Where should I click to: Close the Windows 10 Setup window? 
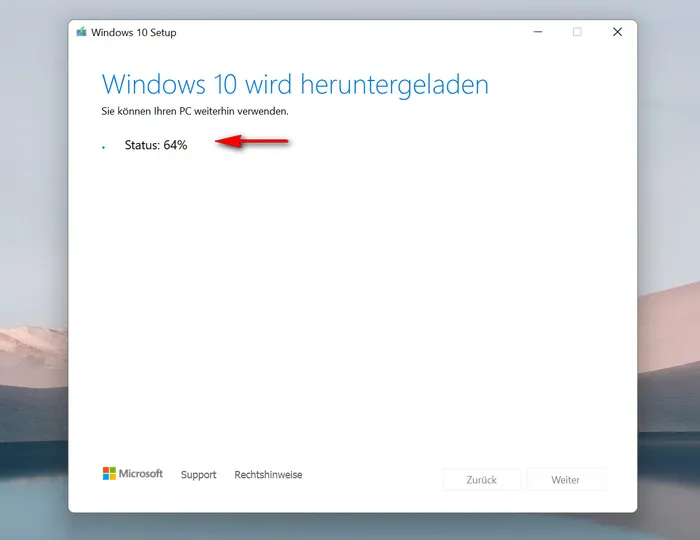point(617,32)
